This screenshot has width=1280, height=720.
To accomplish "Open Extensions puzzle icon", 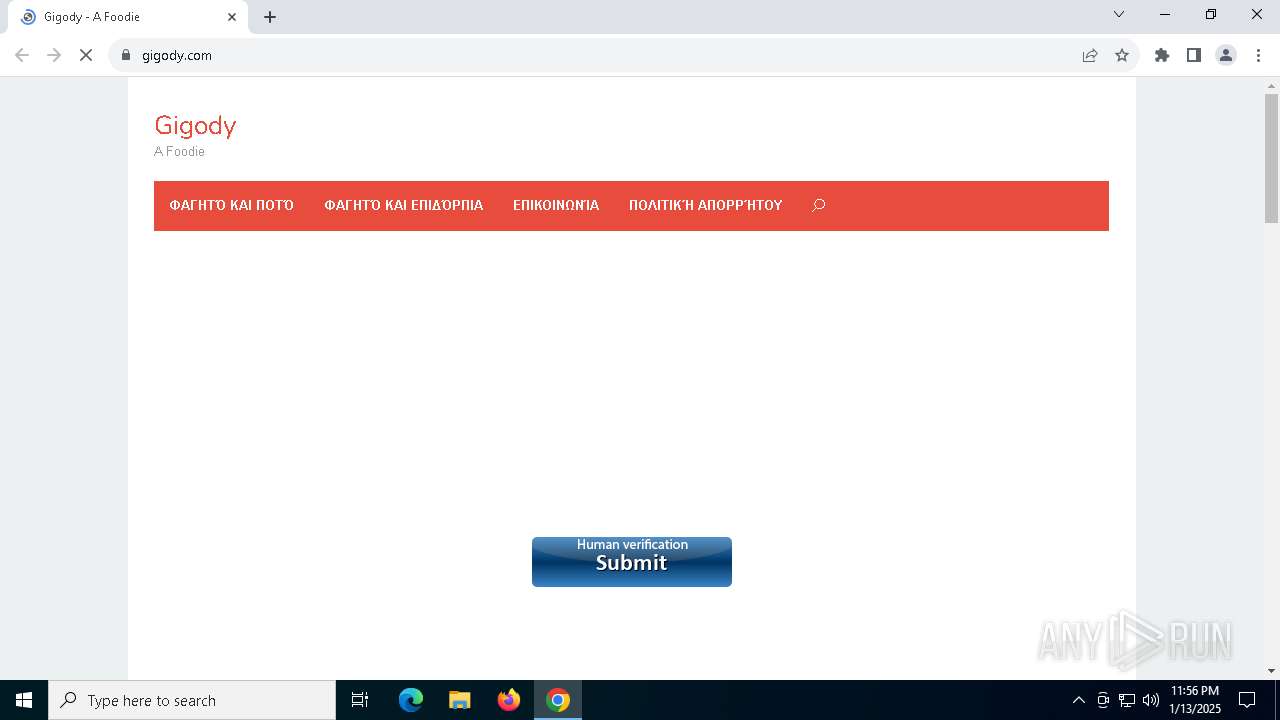I will (1162, 55).
